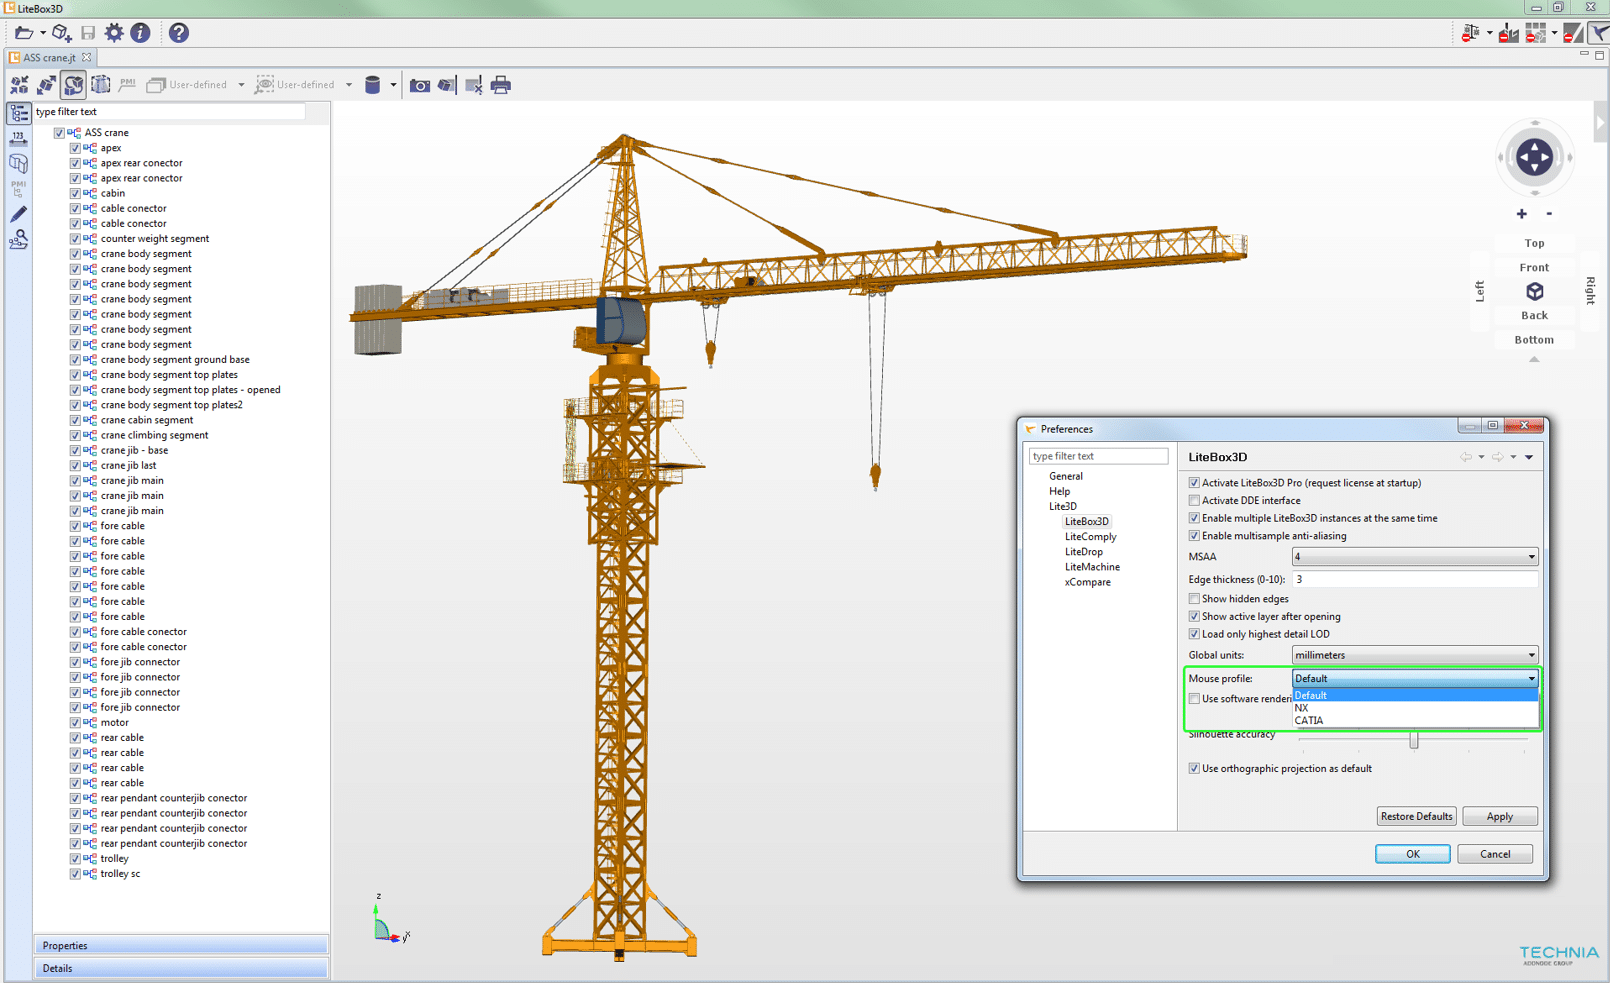This screenshot has width=1610, height=983.
Task: Click the wireframe box view icon
Action: (x=100, y=85)
